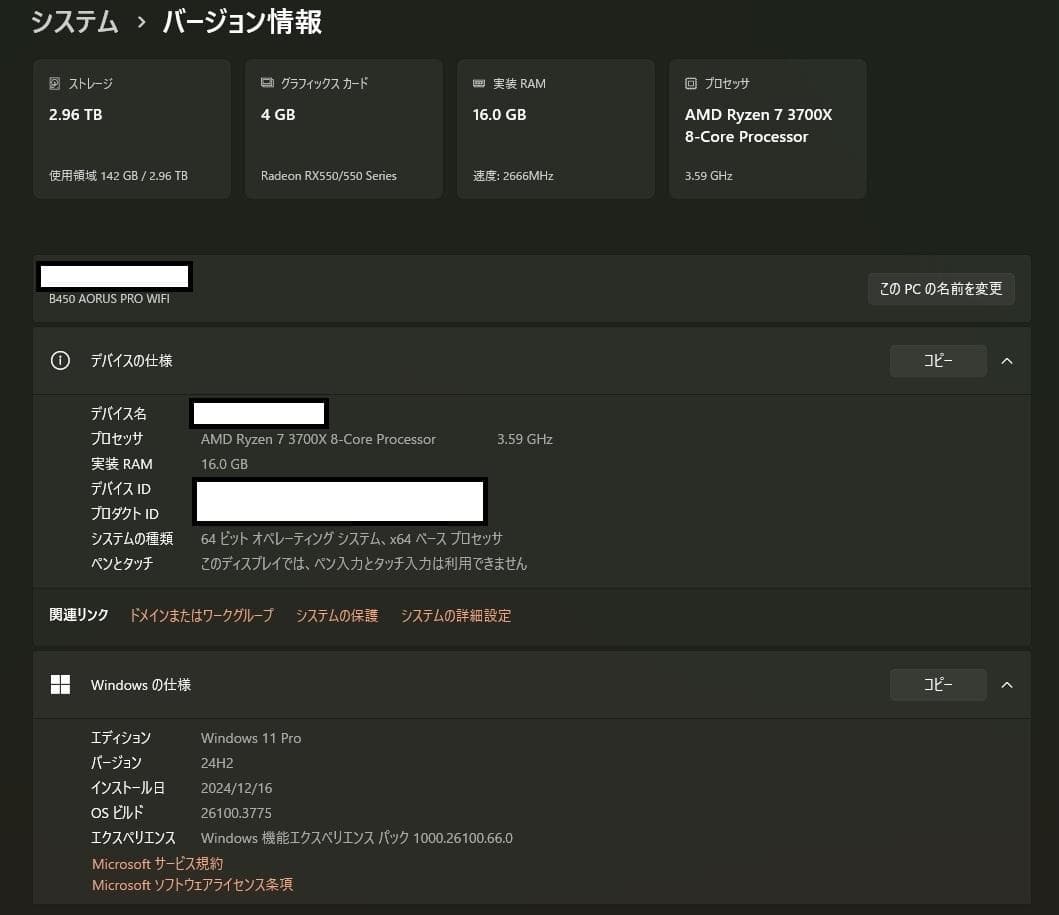Collapse the デバイスの仕様 section chevron
The height and width of the screenshot is (915, 1059).
(1007, 360)
